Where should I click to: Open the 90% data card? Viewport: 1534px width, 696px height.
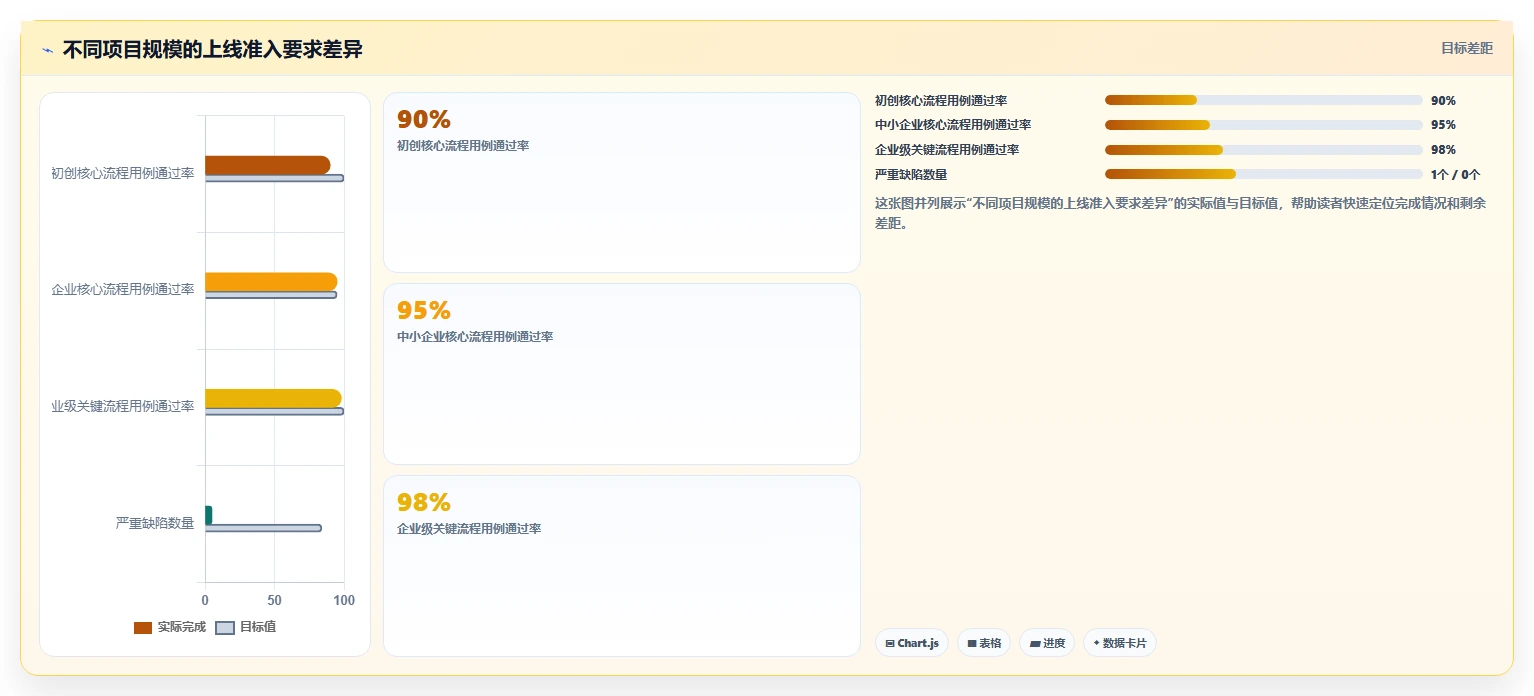(x=621, y=182)
